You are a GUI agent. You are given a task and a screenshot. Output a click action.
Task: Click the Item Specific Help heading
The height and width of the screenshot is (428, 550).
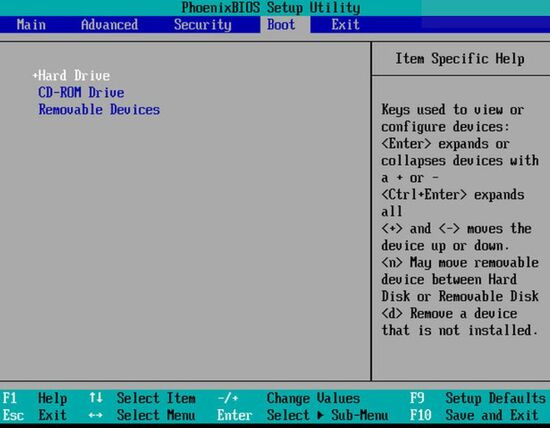[460, 58]
